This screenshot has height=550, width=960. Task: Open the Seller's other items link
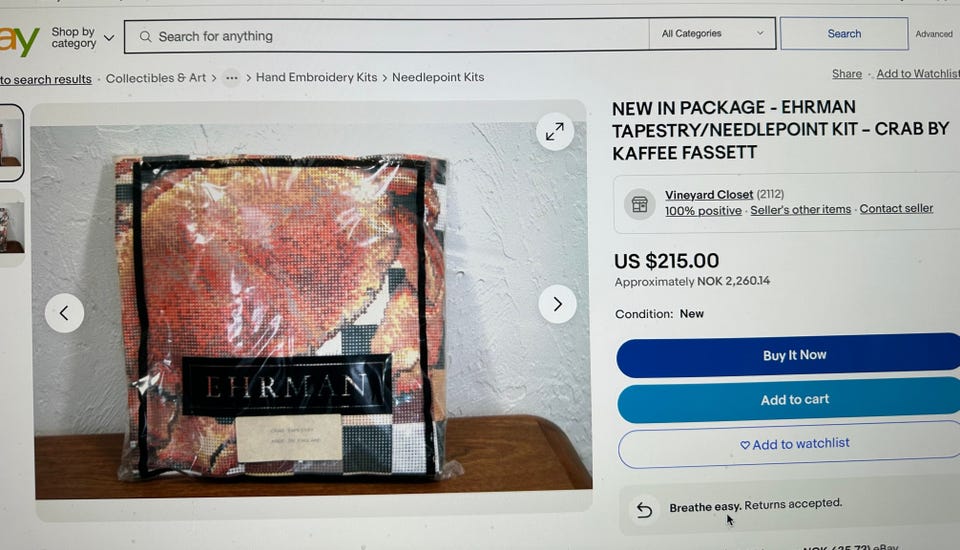pos(801,209)
